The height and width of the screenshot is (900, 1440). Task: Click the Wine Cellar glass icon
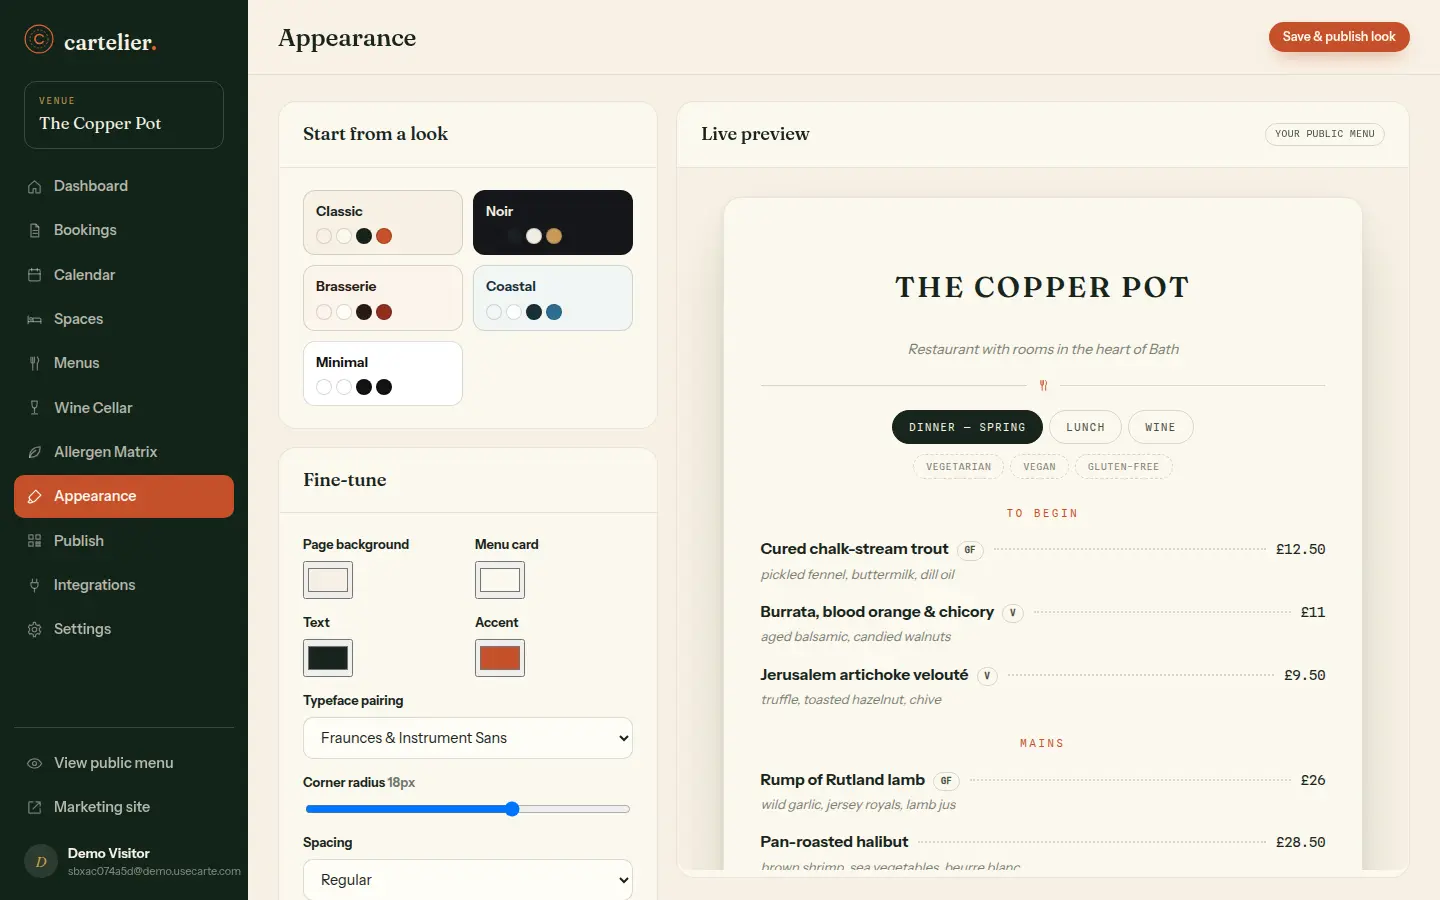tap(34, 408)
